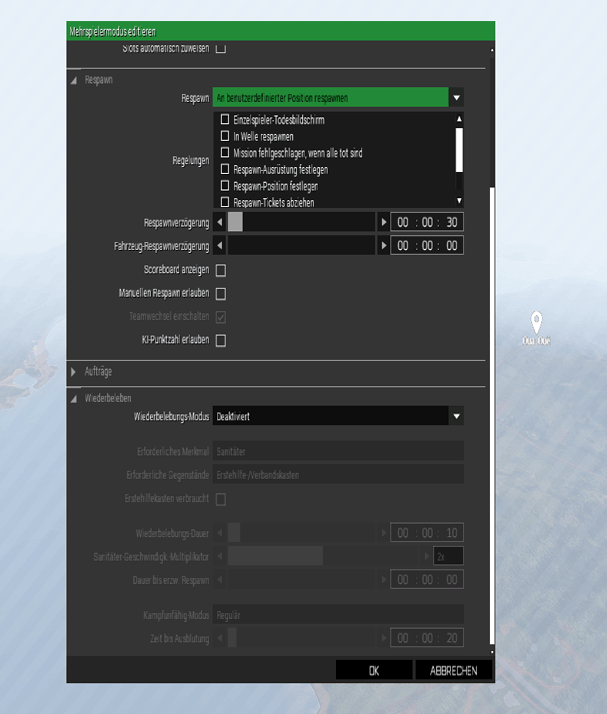607x714 pixels.
Task: Collapse the Respawn section
Action: pos(74,78)
